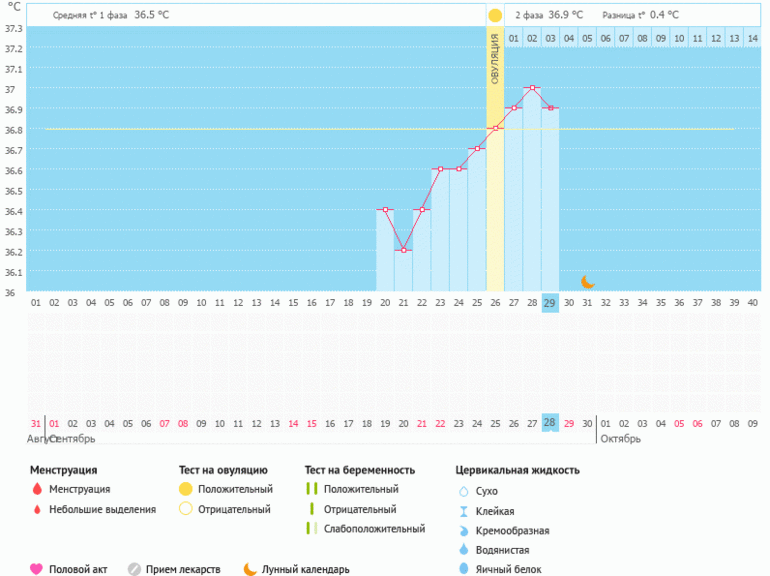Select the red Менструация drop icon
The width and height of the screenshot is (770, 576).
[x=37, y=489]
